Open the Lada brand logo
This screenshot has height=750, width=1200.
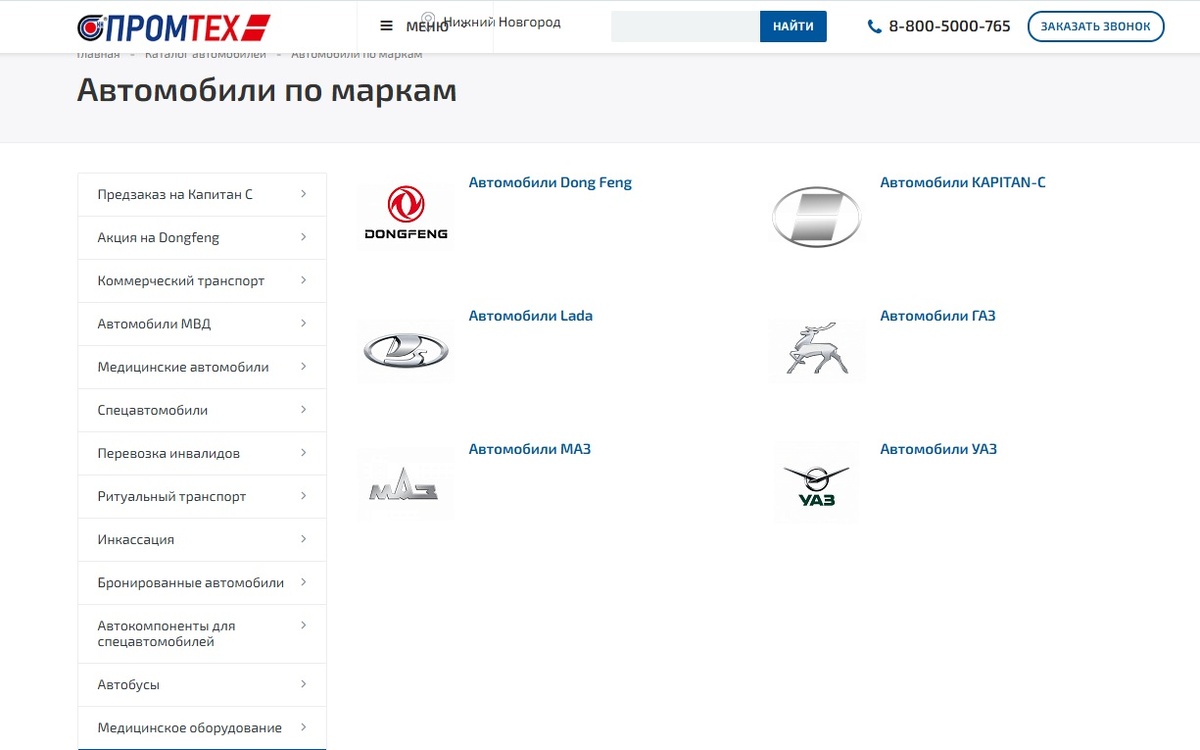point(405,350)
